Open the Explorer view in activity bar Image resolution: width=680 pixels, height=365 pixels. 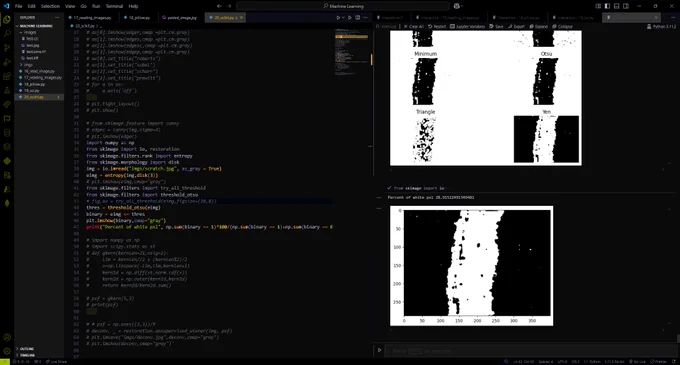click(7, 20)
